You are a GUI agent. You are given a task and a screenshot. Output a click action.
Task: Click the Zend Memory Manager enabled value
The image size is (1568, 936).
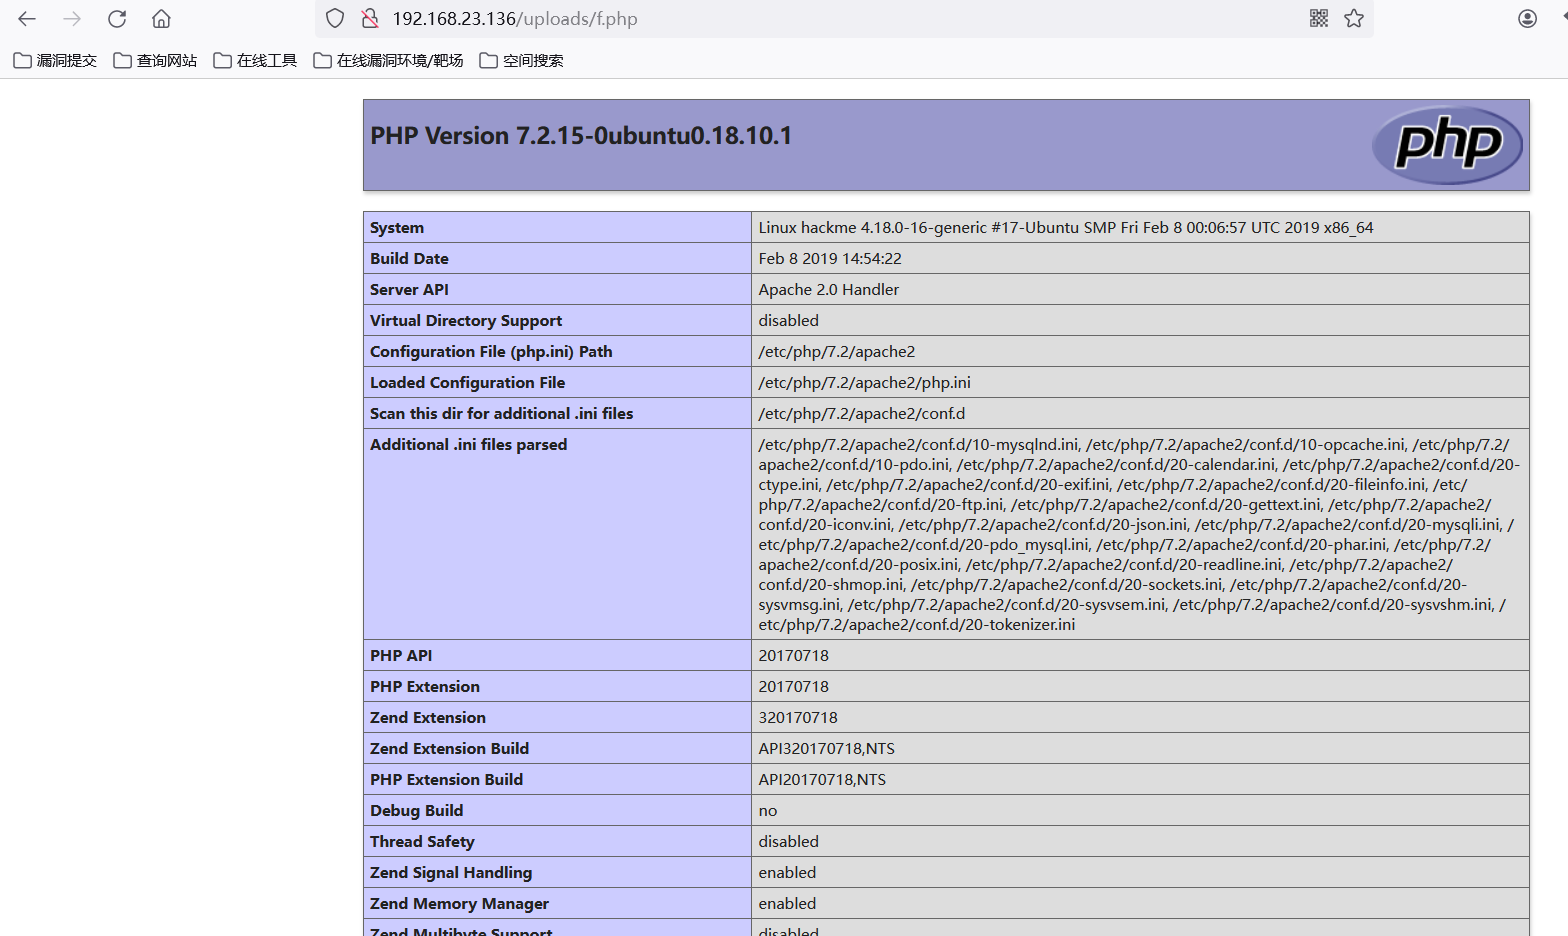click(787, 904)
